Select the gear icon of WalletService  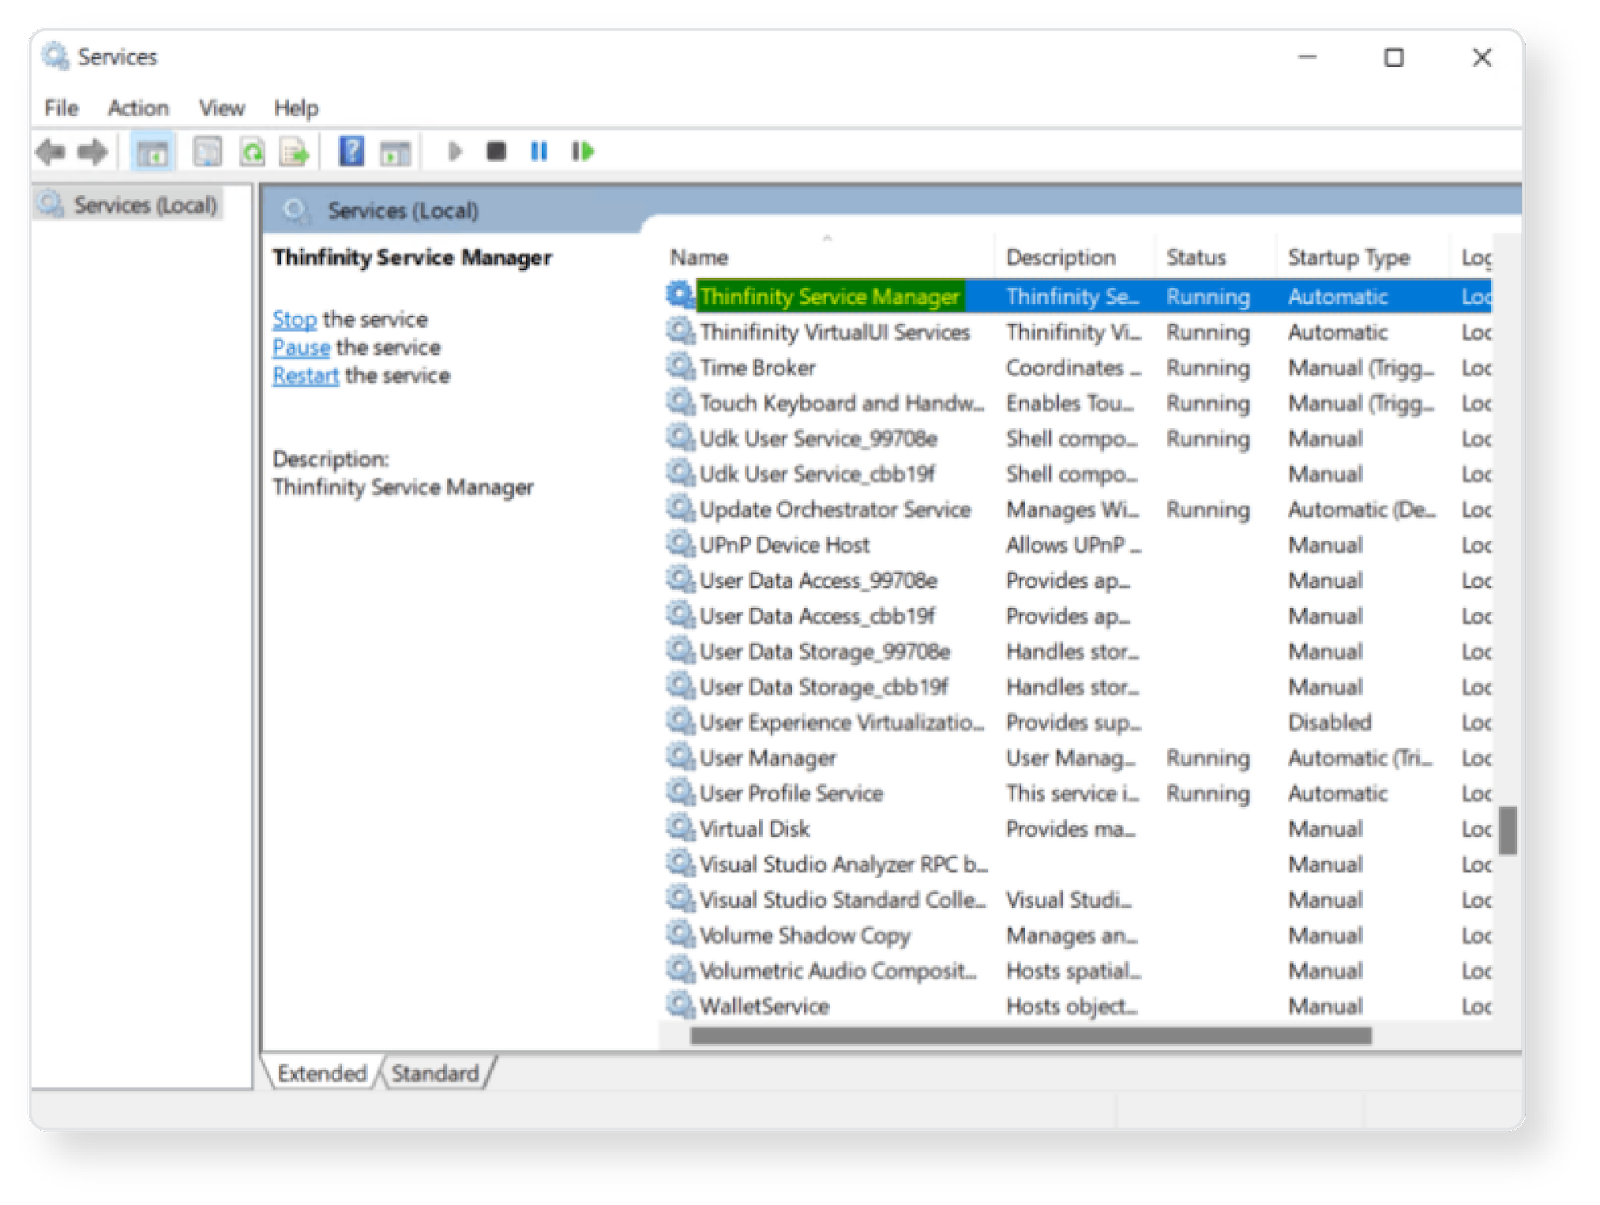[x=680, y=1004]
